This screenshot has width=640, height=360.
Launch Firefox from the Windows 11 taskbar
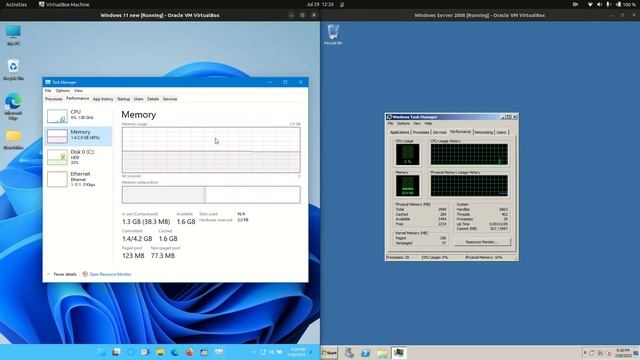[x=189, y=352]
